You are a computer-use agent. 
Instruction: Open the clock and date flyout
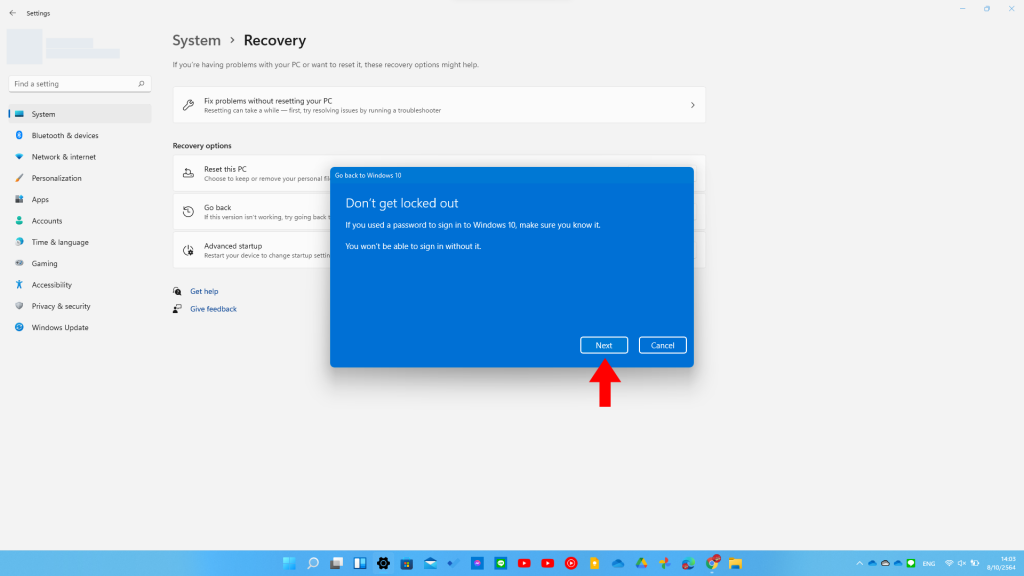coord(1001,563)
